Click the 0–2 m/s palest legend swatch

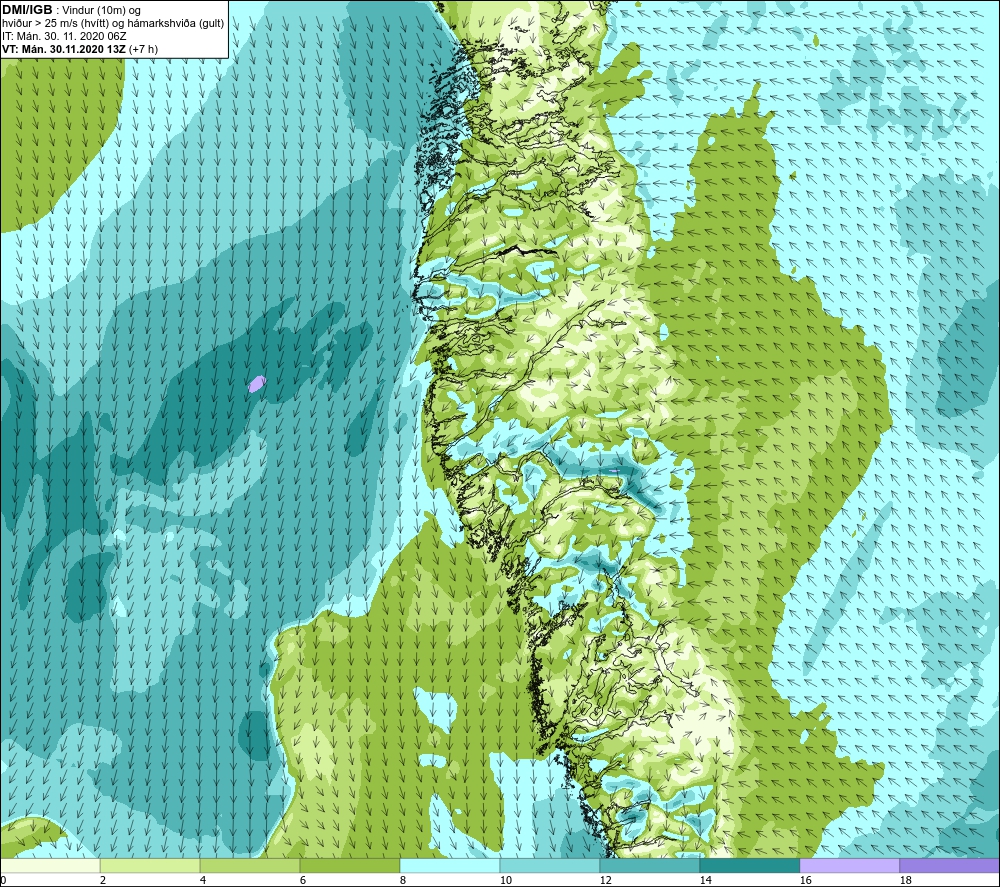point(50,865)
